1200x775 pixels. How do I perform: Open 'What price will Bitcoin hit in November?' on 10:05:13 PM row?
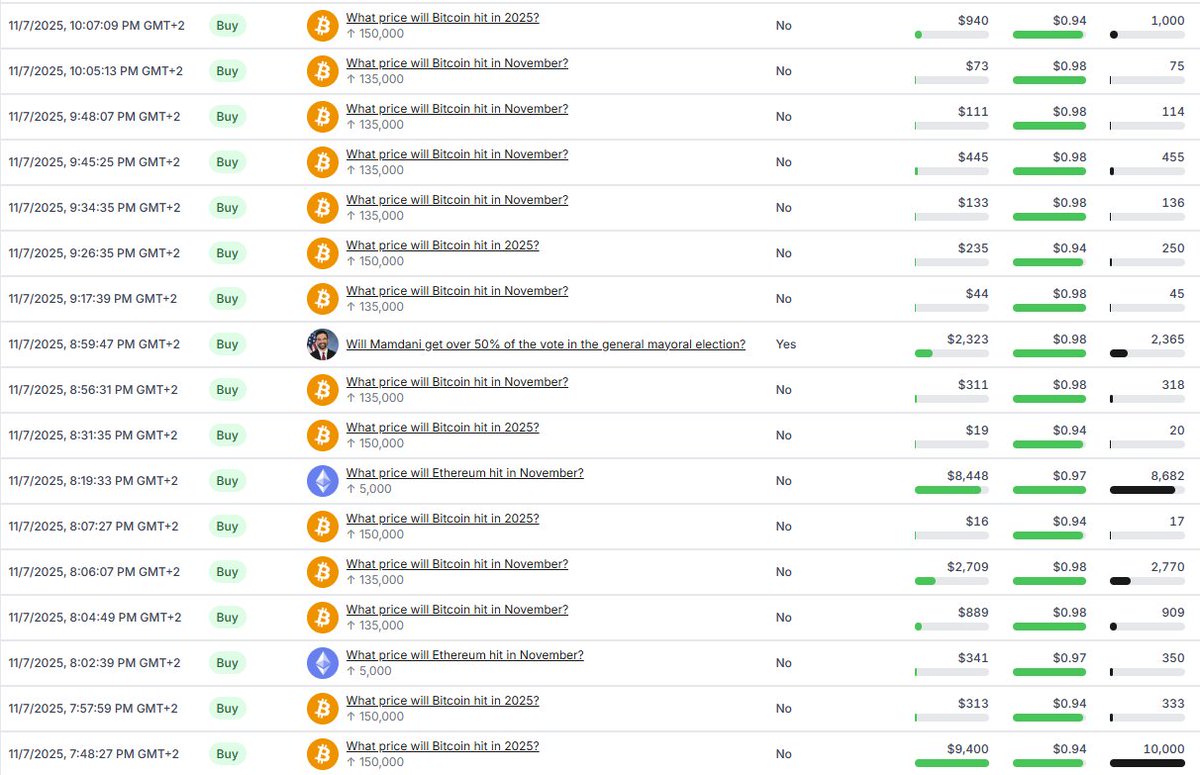coord(456,62)
